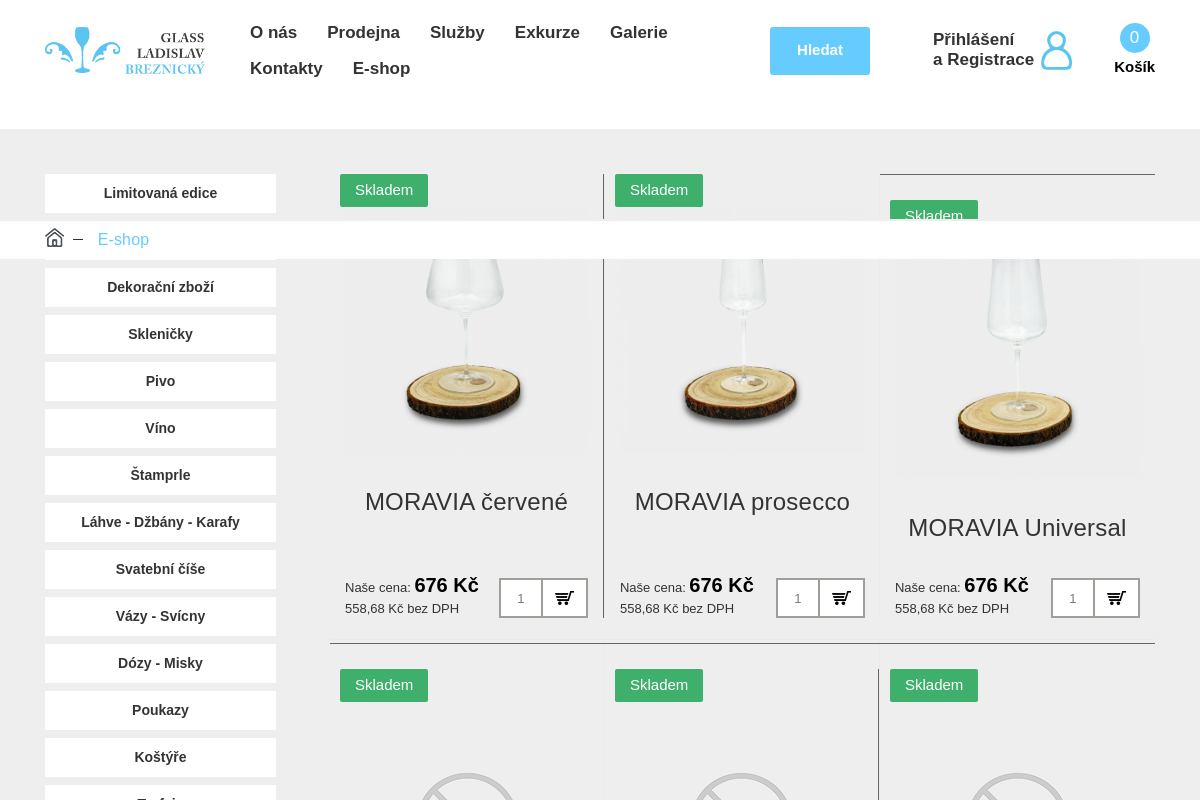Select Štamprle category

[x=160, y=475]
